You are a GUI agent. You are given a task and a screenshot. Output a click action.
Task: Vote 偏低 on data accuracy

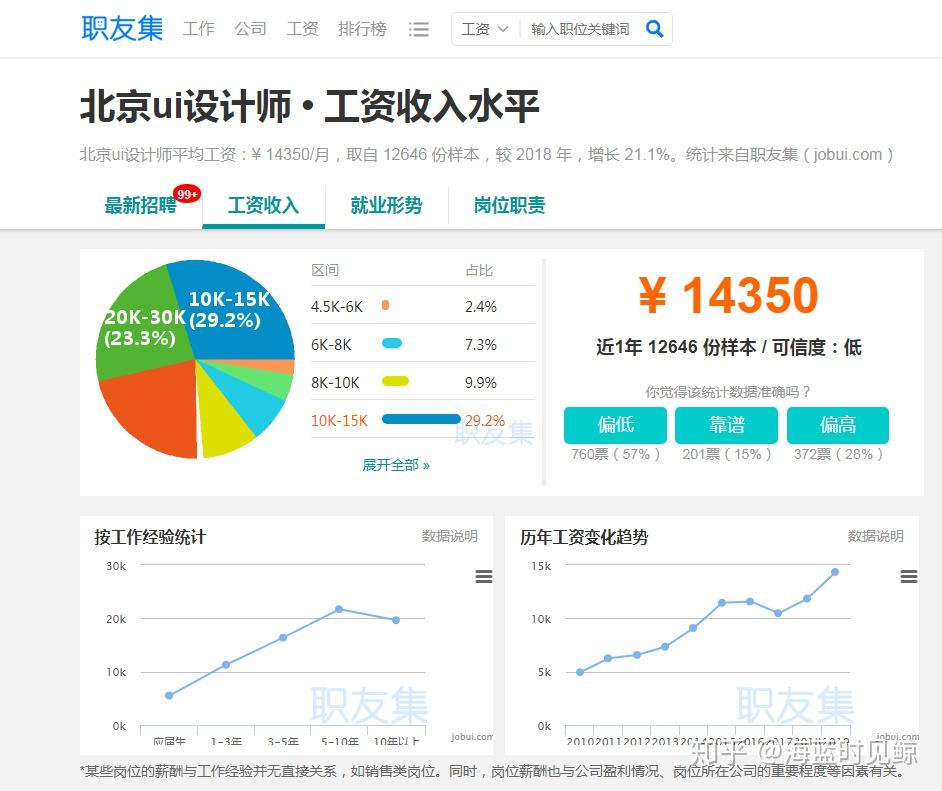coord(615,425)
